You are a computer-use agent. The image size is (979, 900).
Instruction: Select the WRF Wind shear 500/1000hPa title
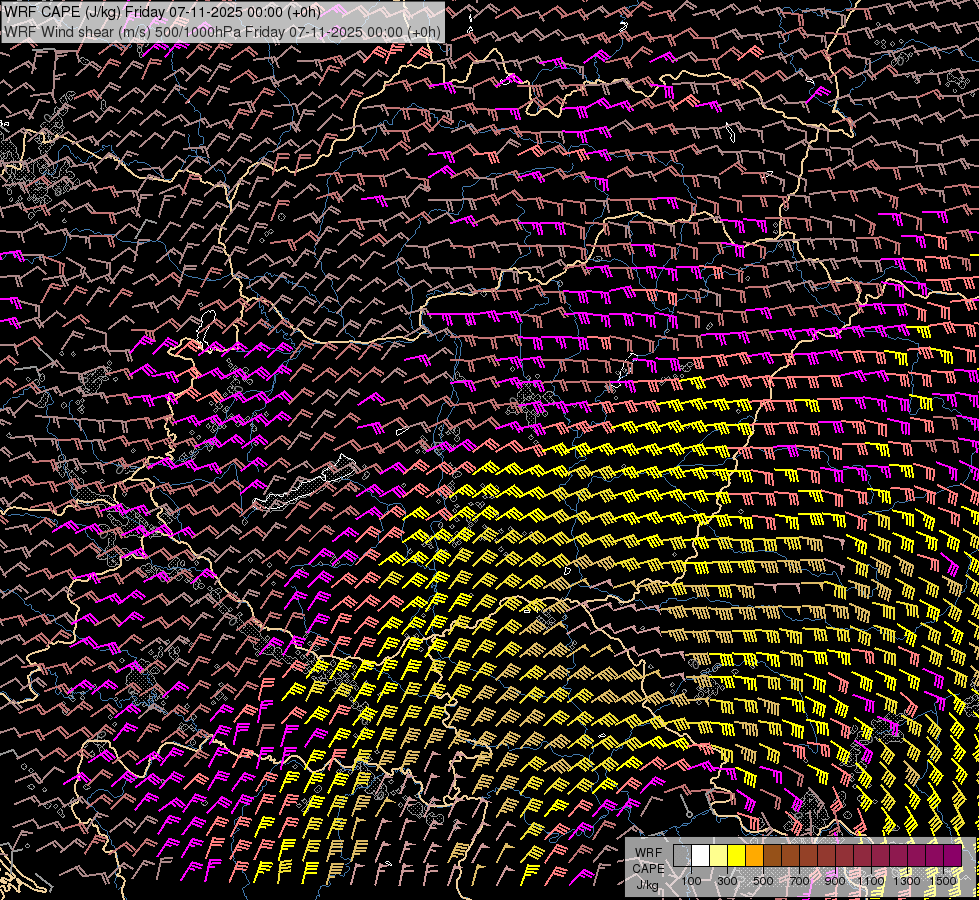[222, 31]
